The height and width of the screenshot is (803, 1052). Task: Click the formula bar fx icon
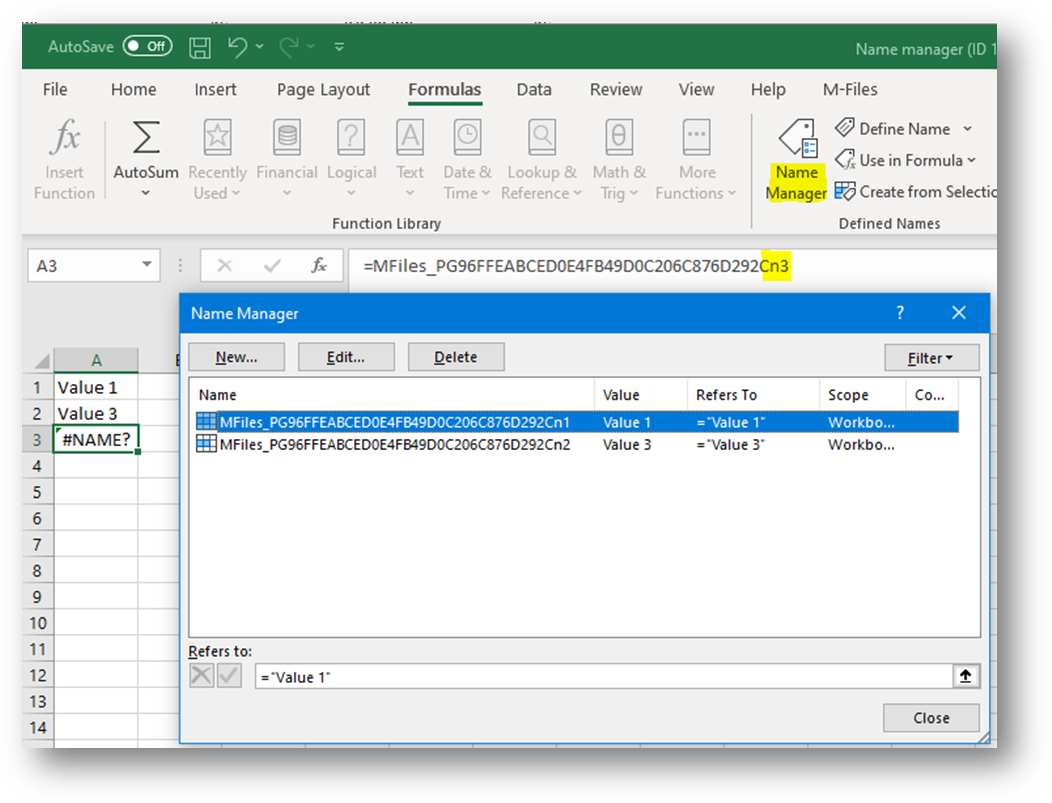pos(319,266)
